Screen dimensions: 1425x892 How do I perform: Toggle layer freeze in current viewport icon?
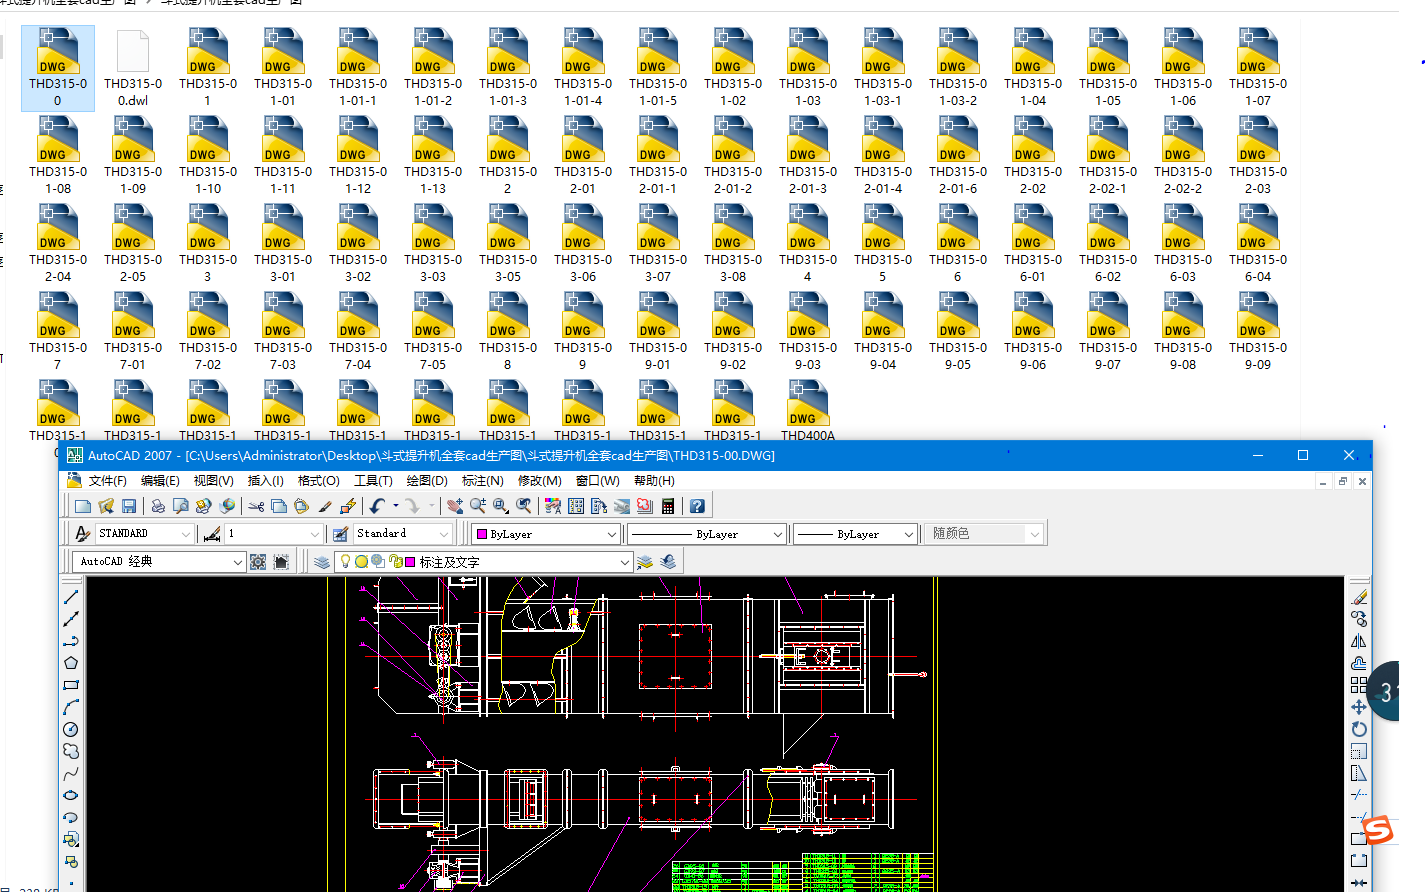378,562
